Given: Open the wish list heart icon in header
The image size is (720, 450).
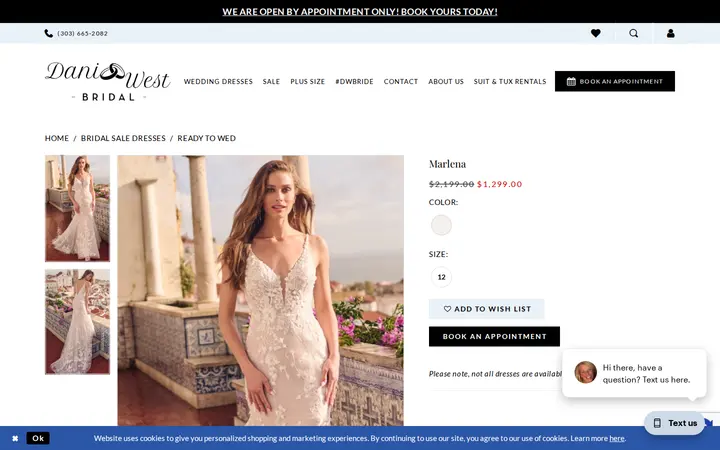Looking at the screenshot, I should [596, 33].
